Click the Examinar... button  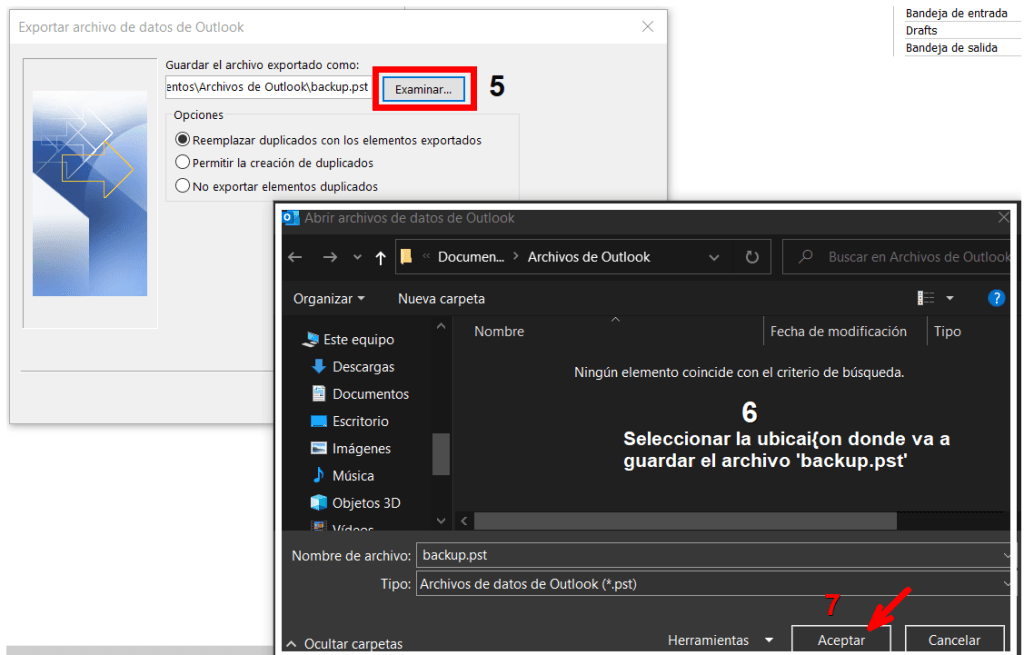coord(423,89)
